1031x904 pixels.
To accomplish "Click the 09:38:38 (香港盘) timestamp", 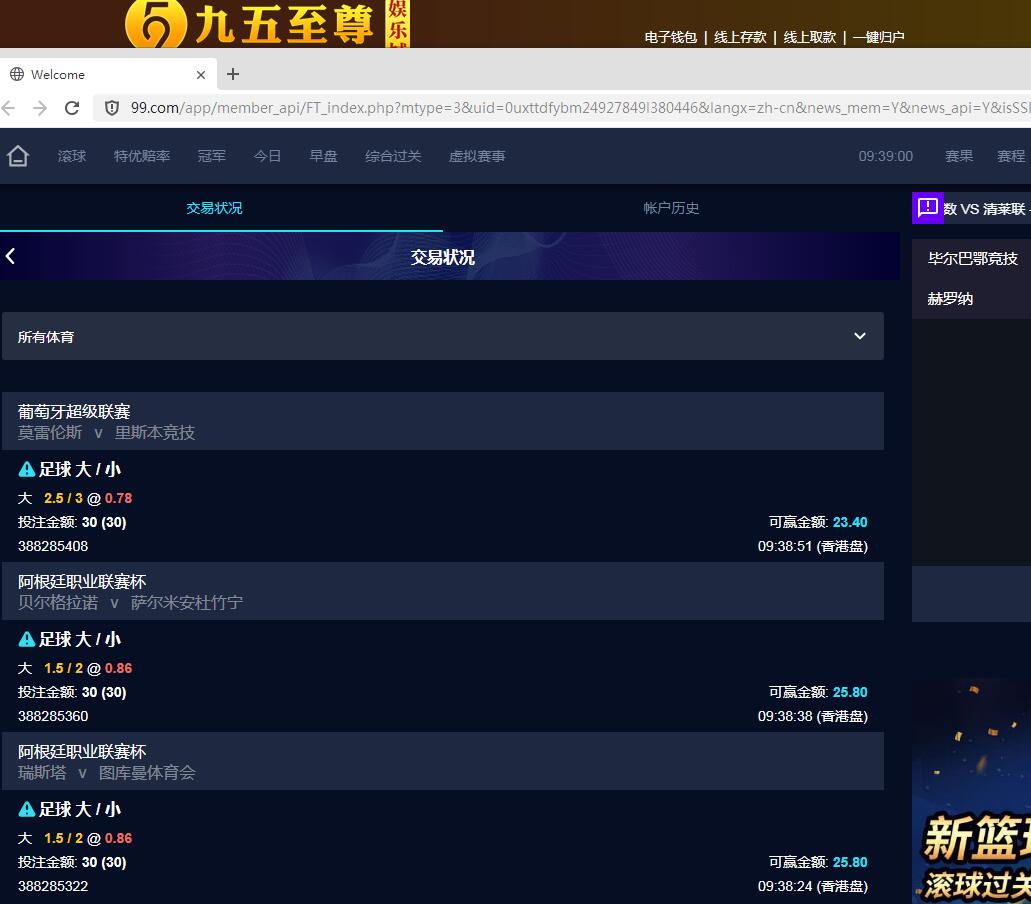I will [813, 716].
